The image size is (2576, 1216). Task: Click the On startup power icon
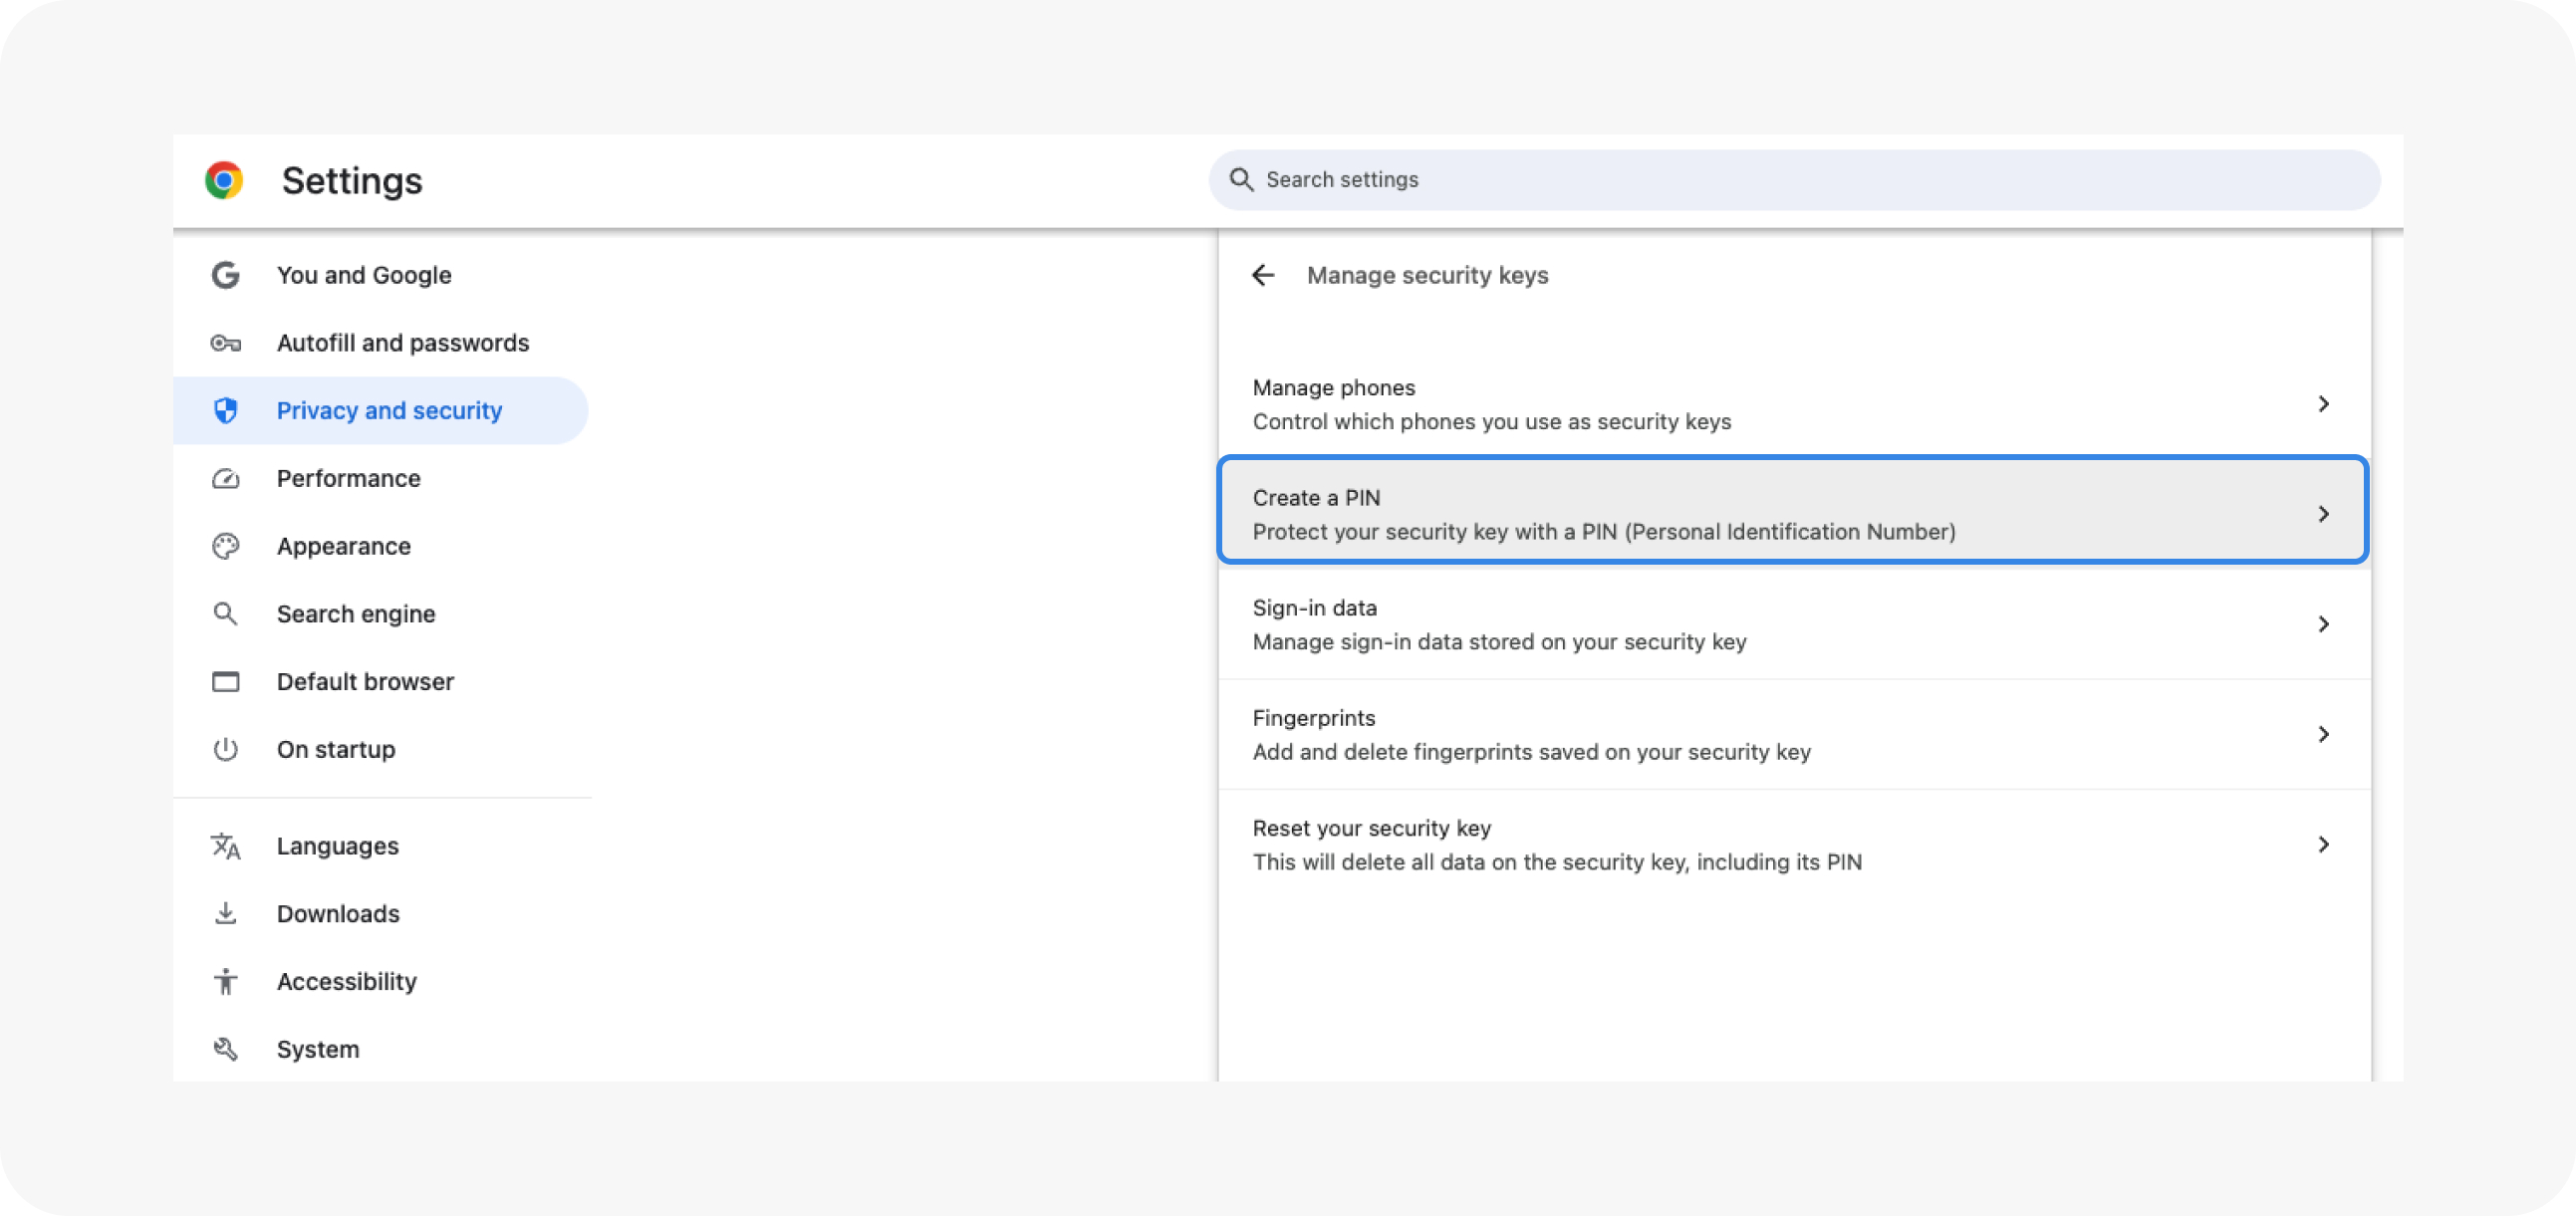point(225,749)
